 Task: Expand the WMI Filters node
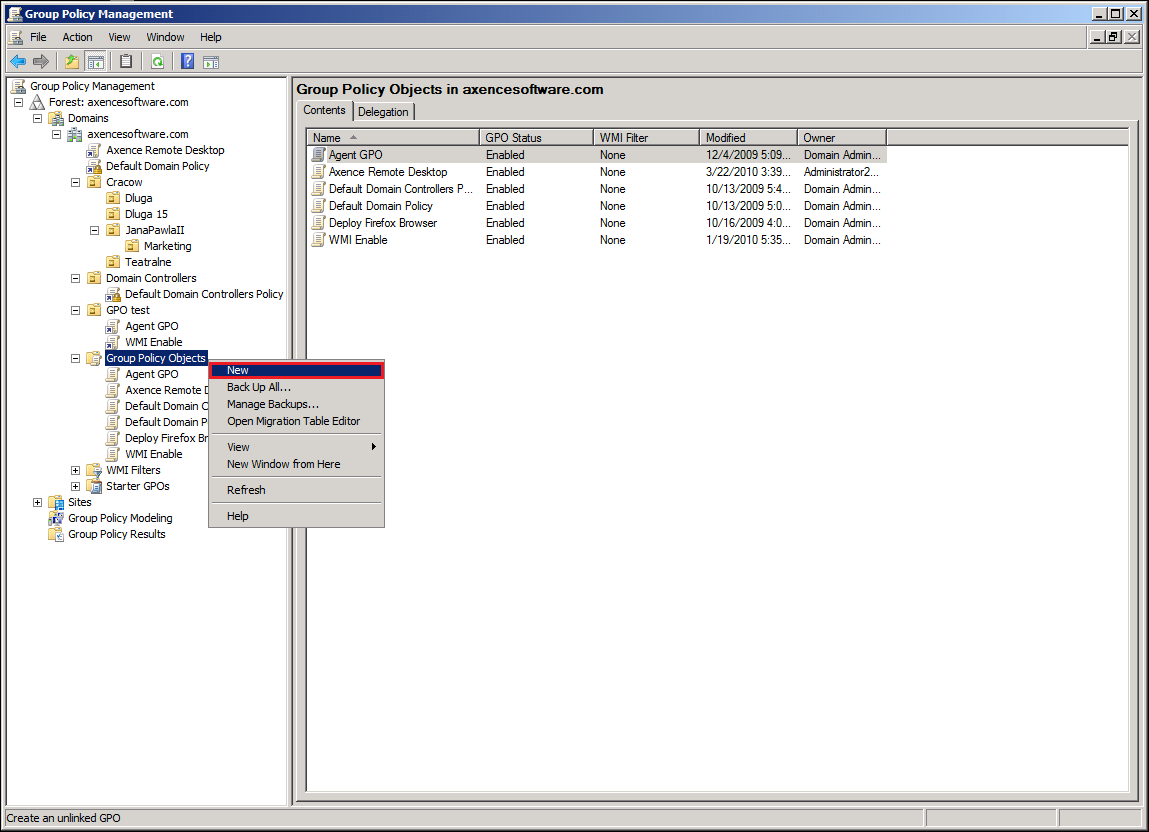pos(76,470)
